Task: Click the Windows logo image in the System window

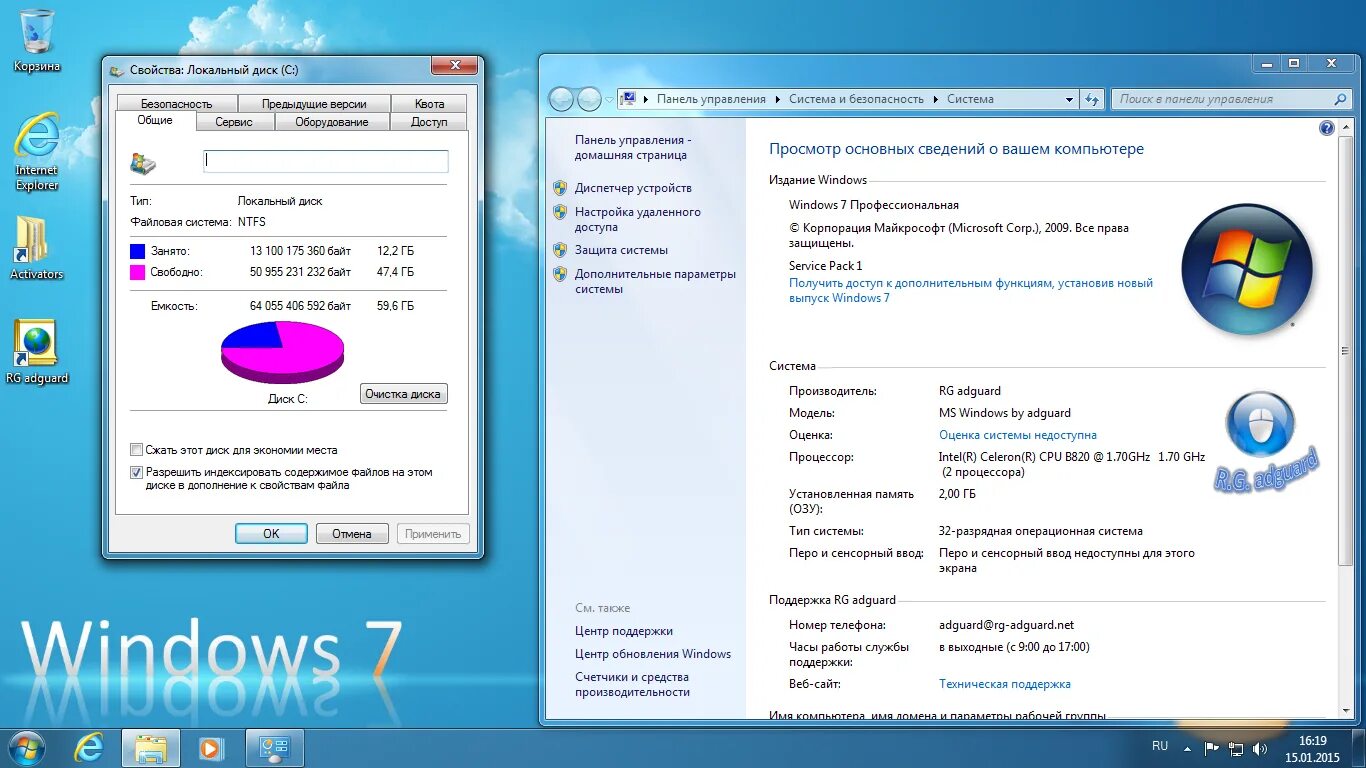Action: point(1246,270)
